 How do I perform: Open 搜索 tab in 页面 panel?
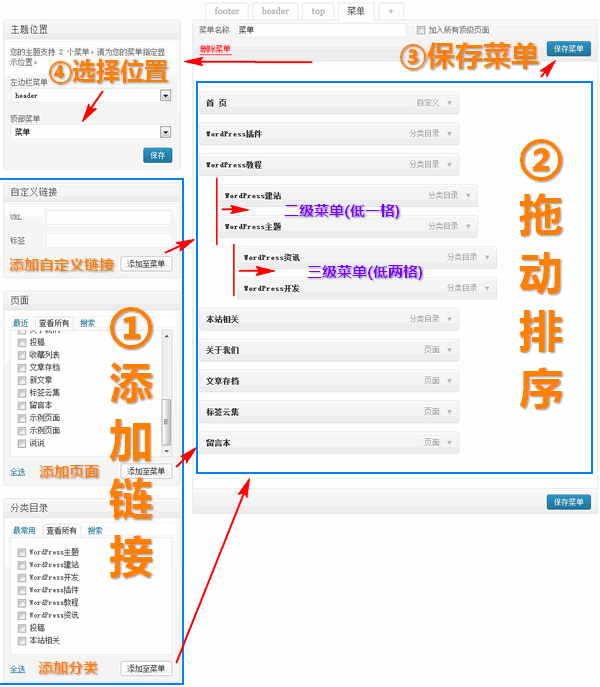click(x=87, y=323)
